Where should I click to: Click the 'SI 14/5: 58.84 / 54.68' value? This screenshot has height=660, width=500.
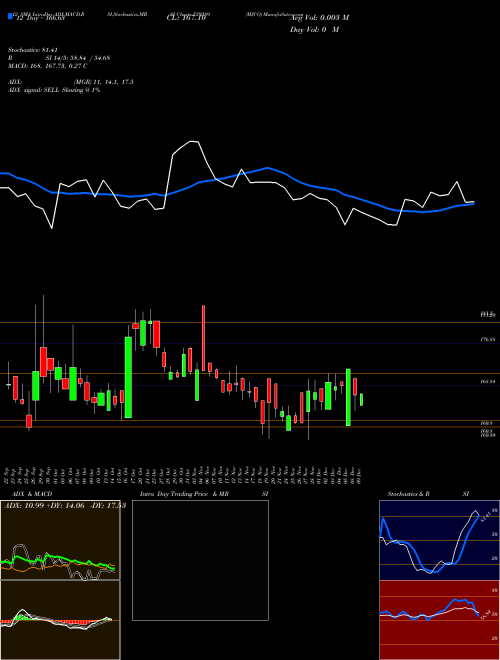[x=78, y=58]
